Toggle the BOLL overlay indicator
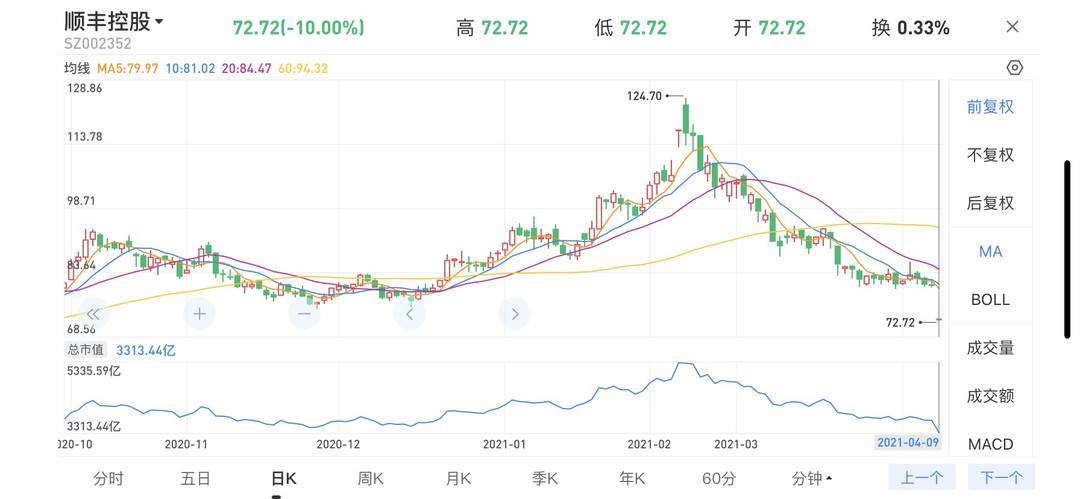 (x=990, y=300)
